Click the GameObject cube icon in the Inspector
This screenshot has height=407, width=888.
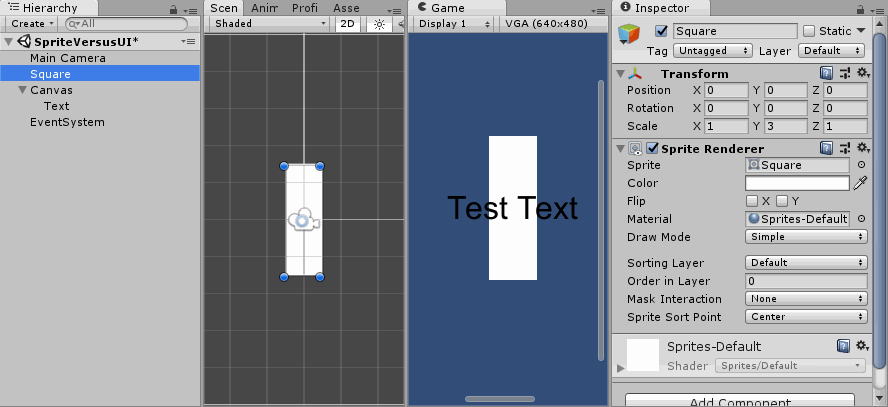pyautogui.click(x=630, y=35)
